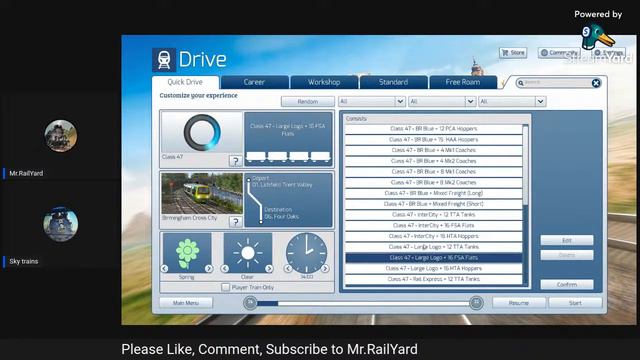This screenshot has height=360, width=640.
Task: Select Class 47 - InterCity + 16 FSA Flats
Action: [x=433, y=225]
